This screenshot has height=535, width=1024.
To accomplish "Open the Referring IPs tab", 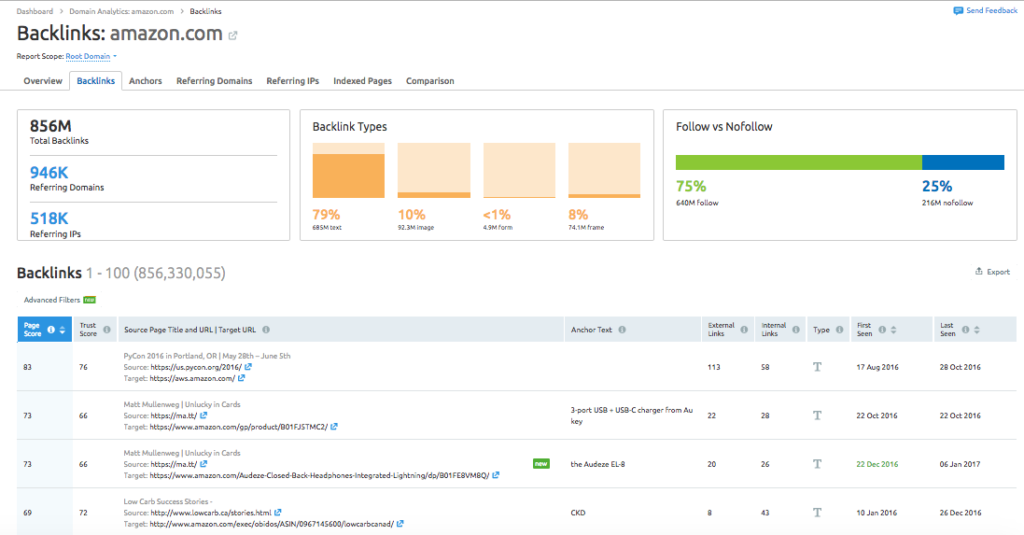I will pos(293,81).
